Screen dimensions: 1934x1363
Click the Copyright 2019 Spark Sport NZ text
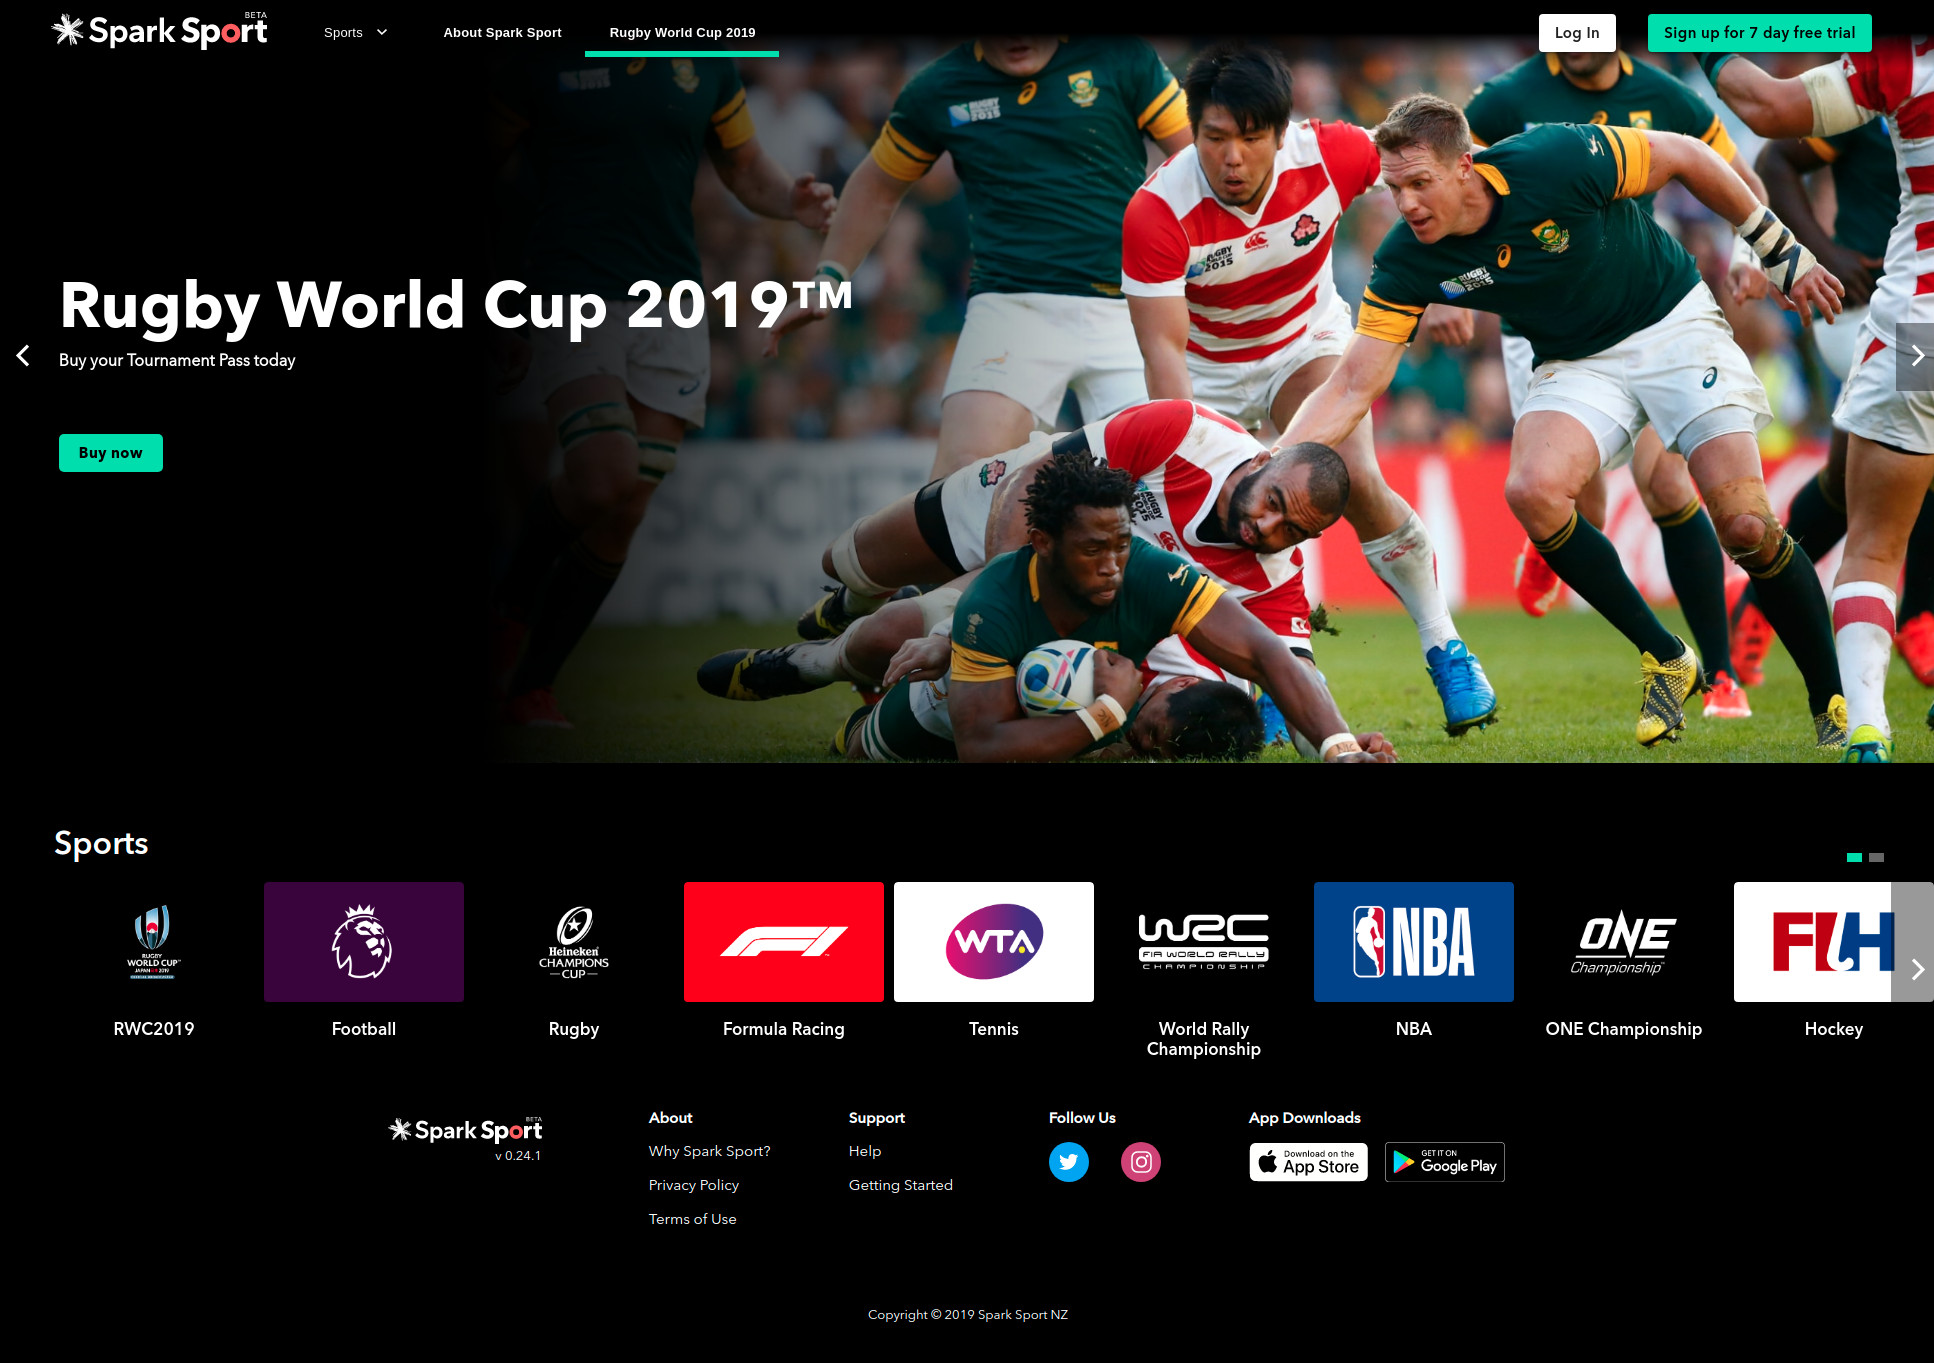[x=968, y=1315]
